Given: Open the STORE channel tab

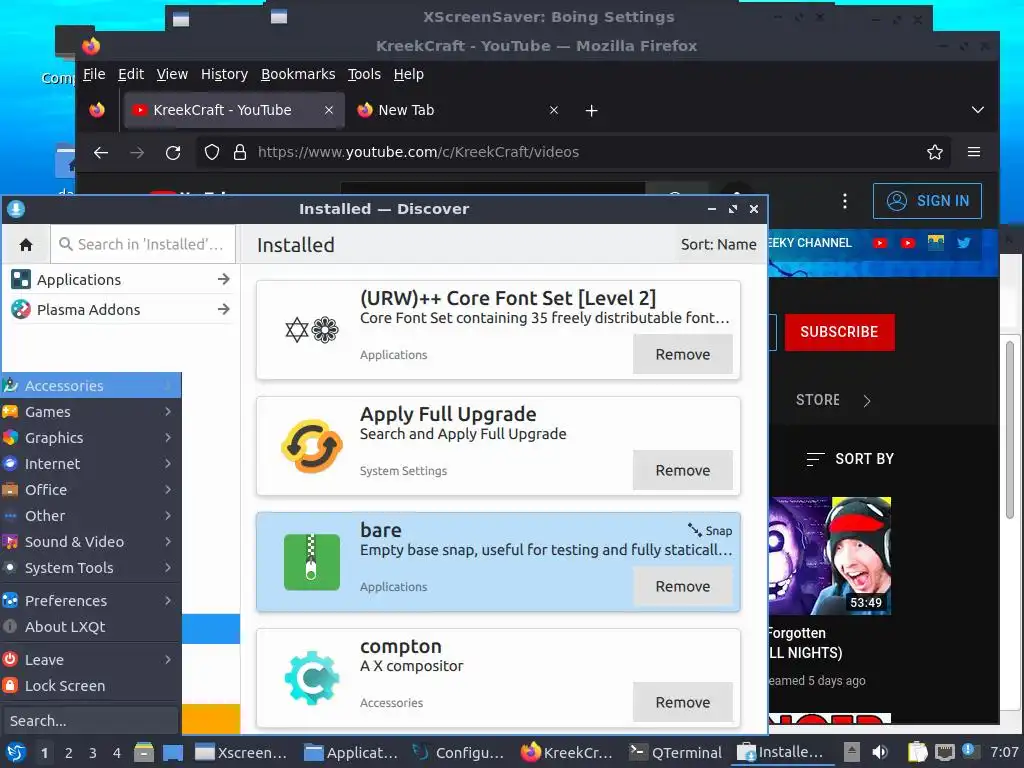Looking at the screenshot, I should [x=818, y=400].
